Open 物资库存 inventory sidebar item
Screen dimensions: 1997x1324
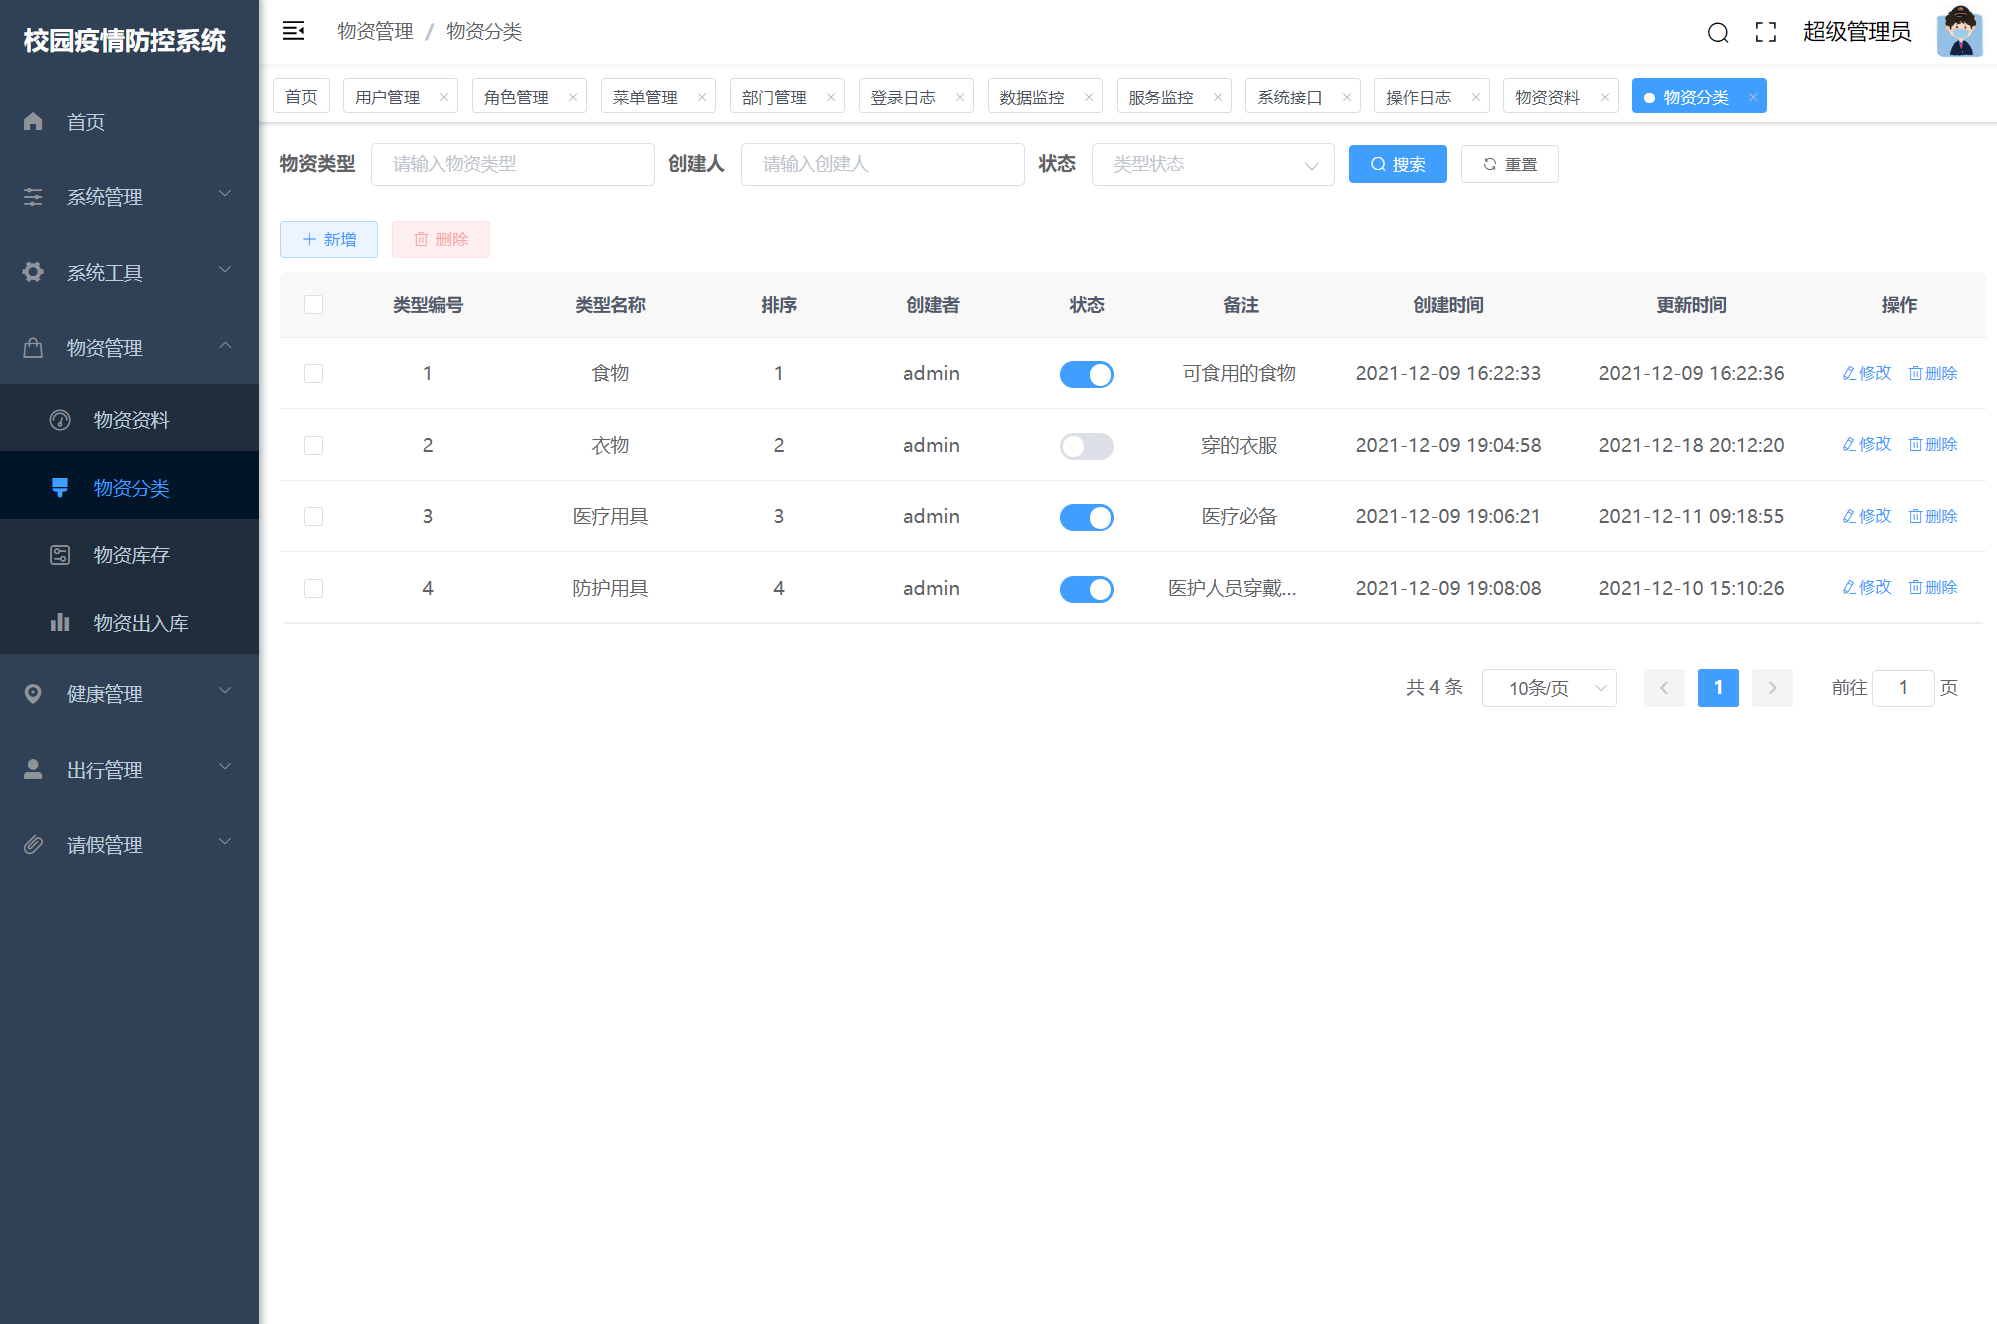pyautogui.click(x=130, y=555)
